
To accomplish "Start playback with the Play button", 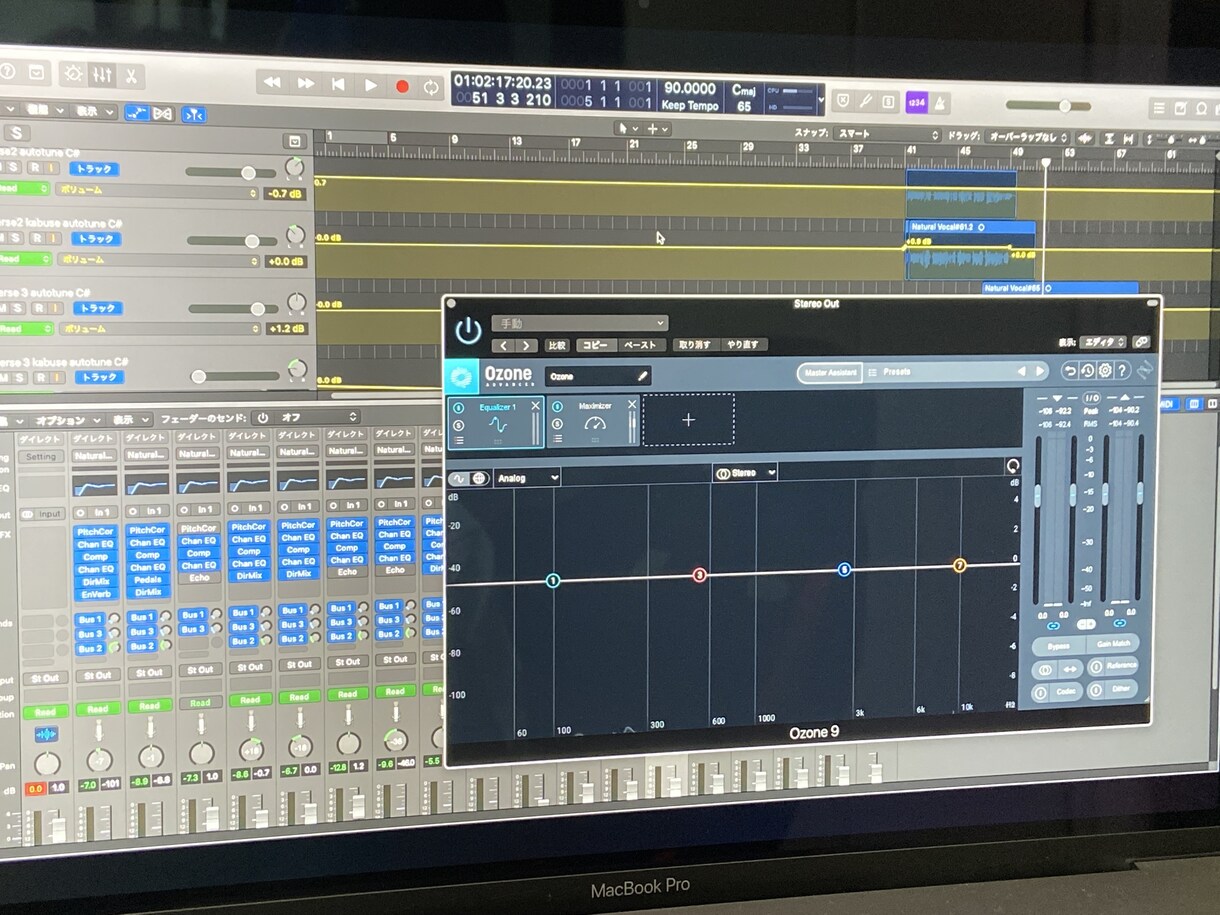I will pyautogui.click(x=370, y=86).
